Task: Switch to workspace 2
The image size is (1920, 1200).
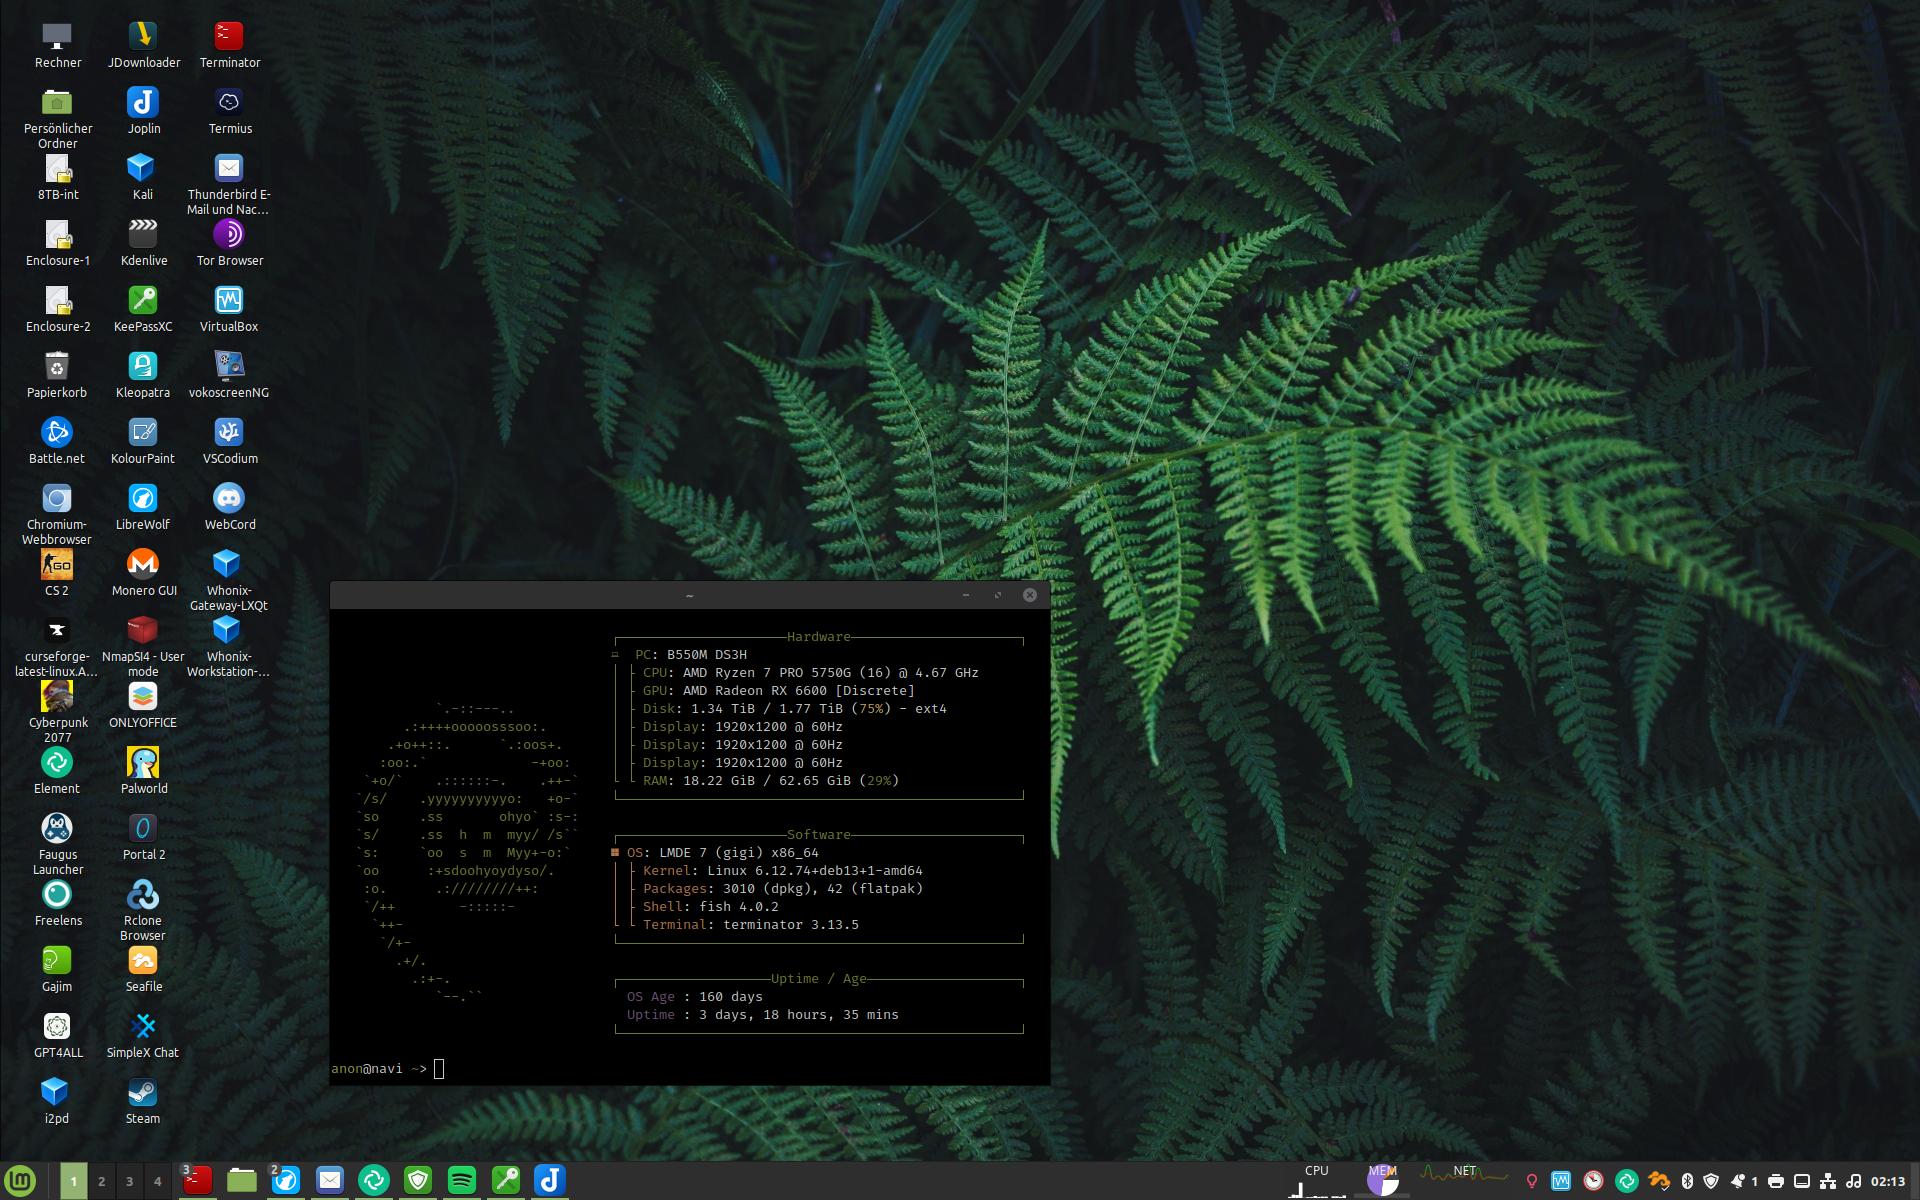Action: point(101,1181)
